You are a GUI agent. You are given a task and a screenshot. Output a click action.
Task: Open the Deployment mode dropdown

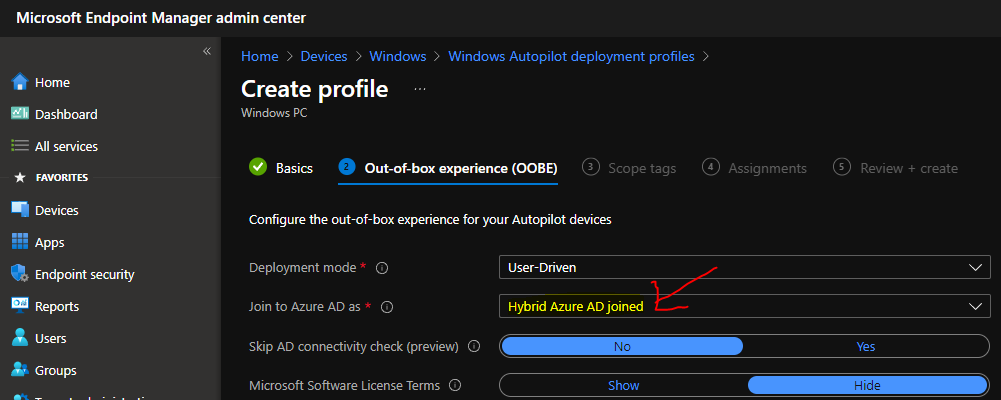click(744, 267)
